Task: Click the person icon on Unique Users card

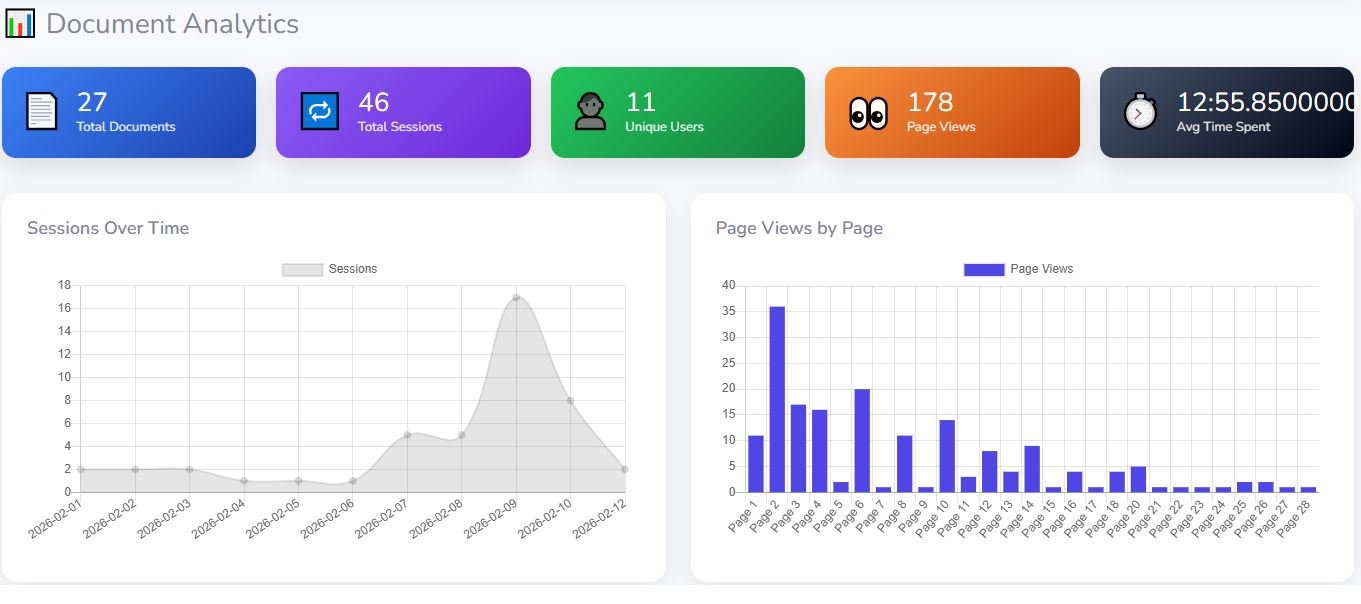Action: tap(589, 110)
